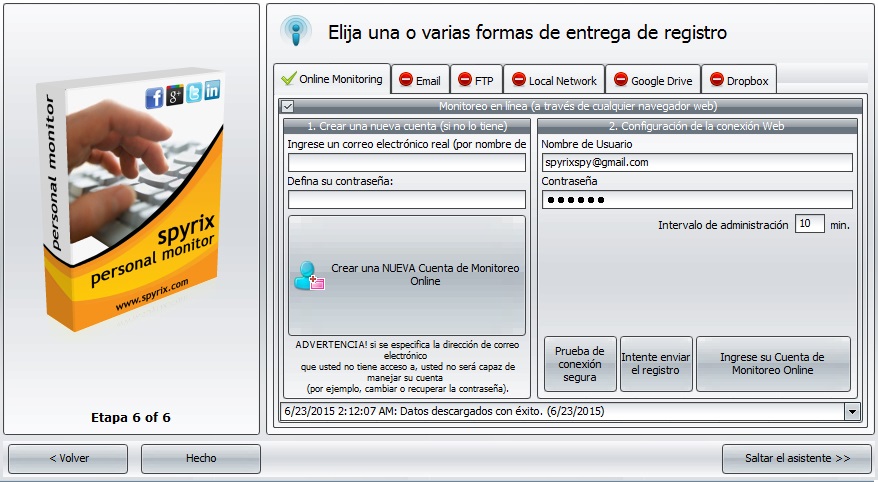
Task: Click Ingrese su Cuenta de Monitoreo Online
Action: [x=773, y=364]
